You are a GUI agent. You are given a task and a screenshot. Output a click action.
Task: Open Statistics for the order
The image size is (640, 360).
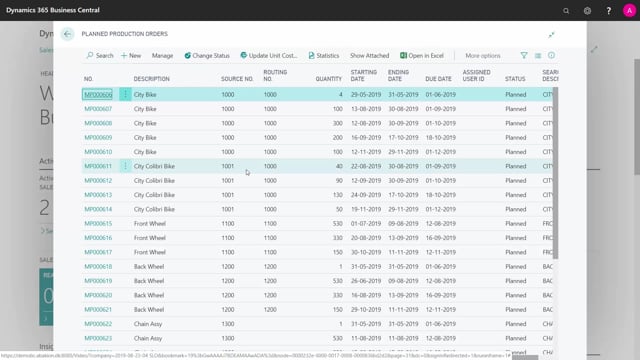pyautogui.click(x=324, y=56)
